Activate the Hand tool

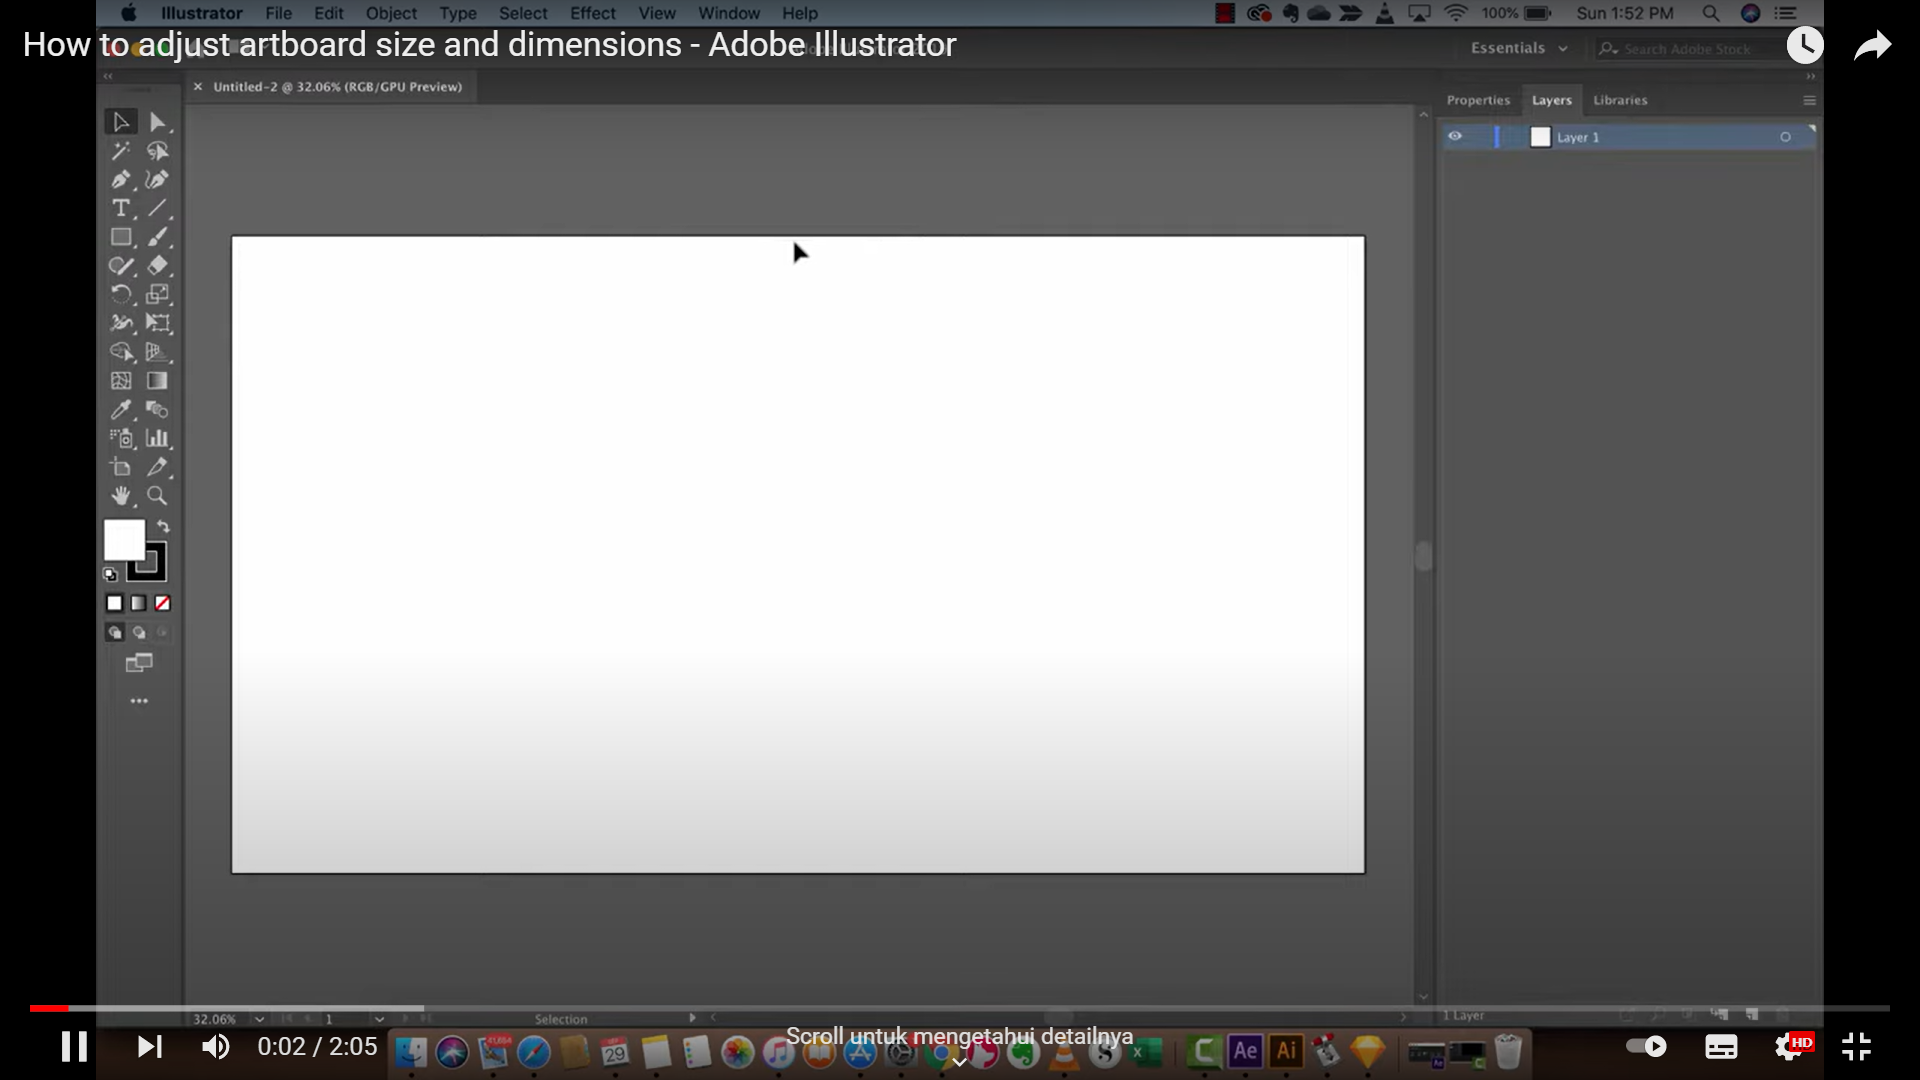pos(121,495)
